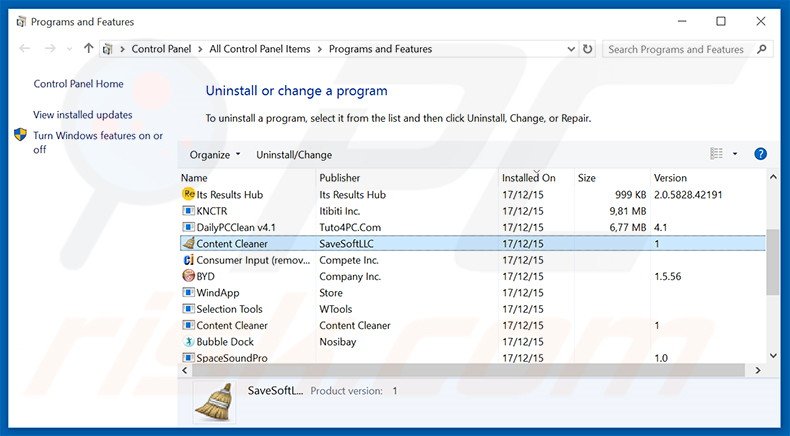Open Control Panel Home link
This screenshot has height=436, width=790.
(78, 84)
